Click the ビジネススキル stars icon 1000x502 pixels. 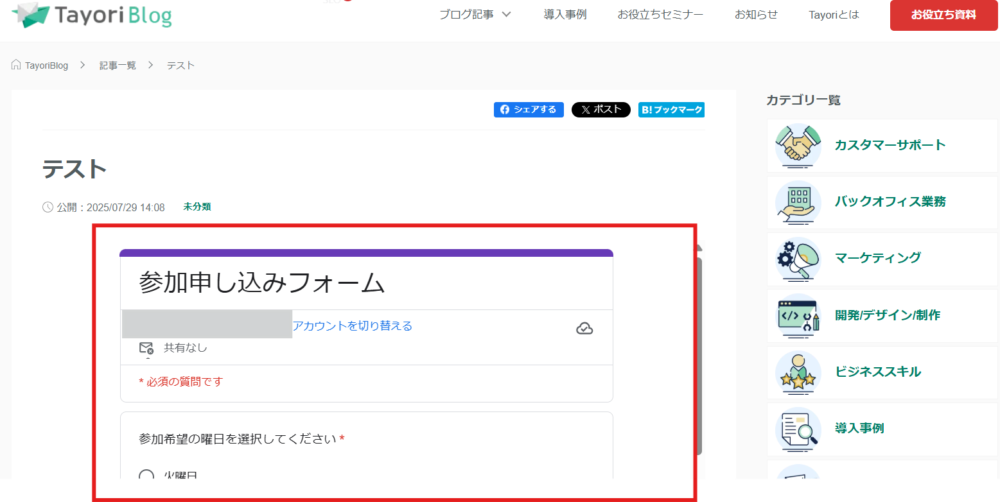[x=798, y=372]
